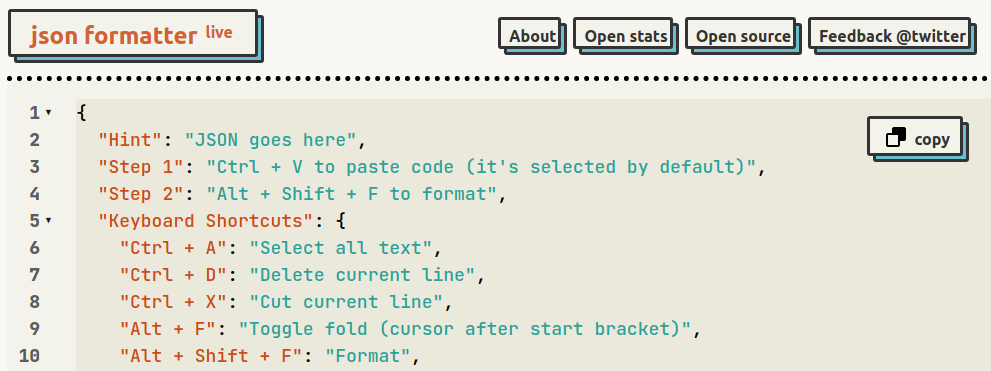991x371 pixels.
Task: Collapse the fold arrow on line 1
Action: pyautogui.click(x=49, y=113)
